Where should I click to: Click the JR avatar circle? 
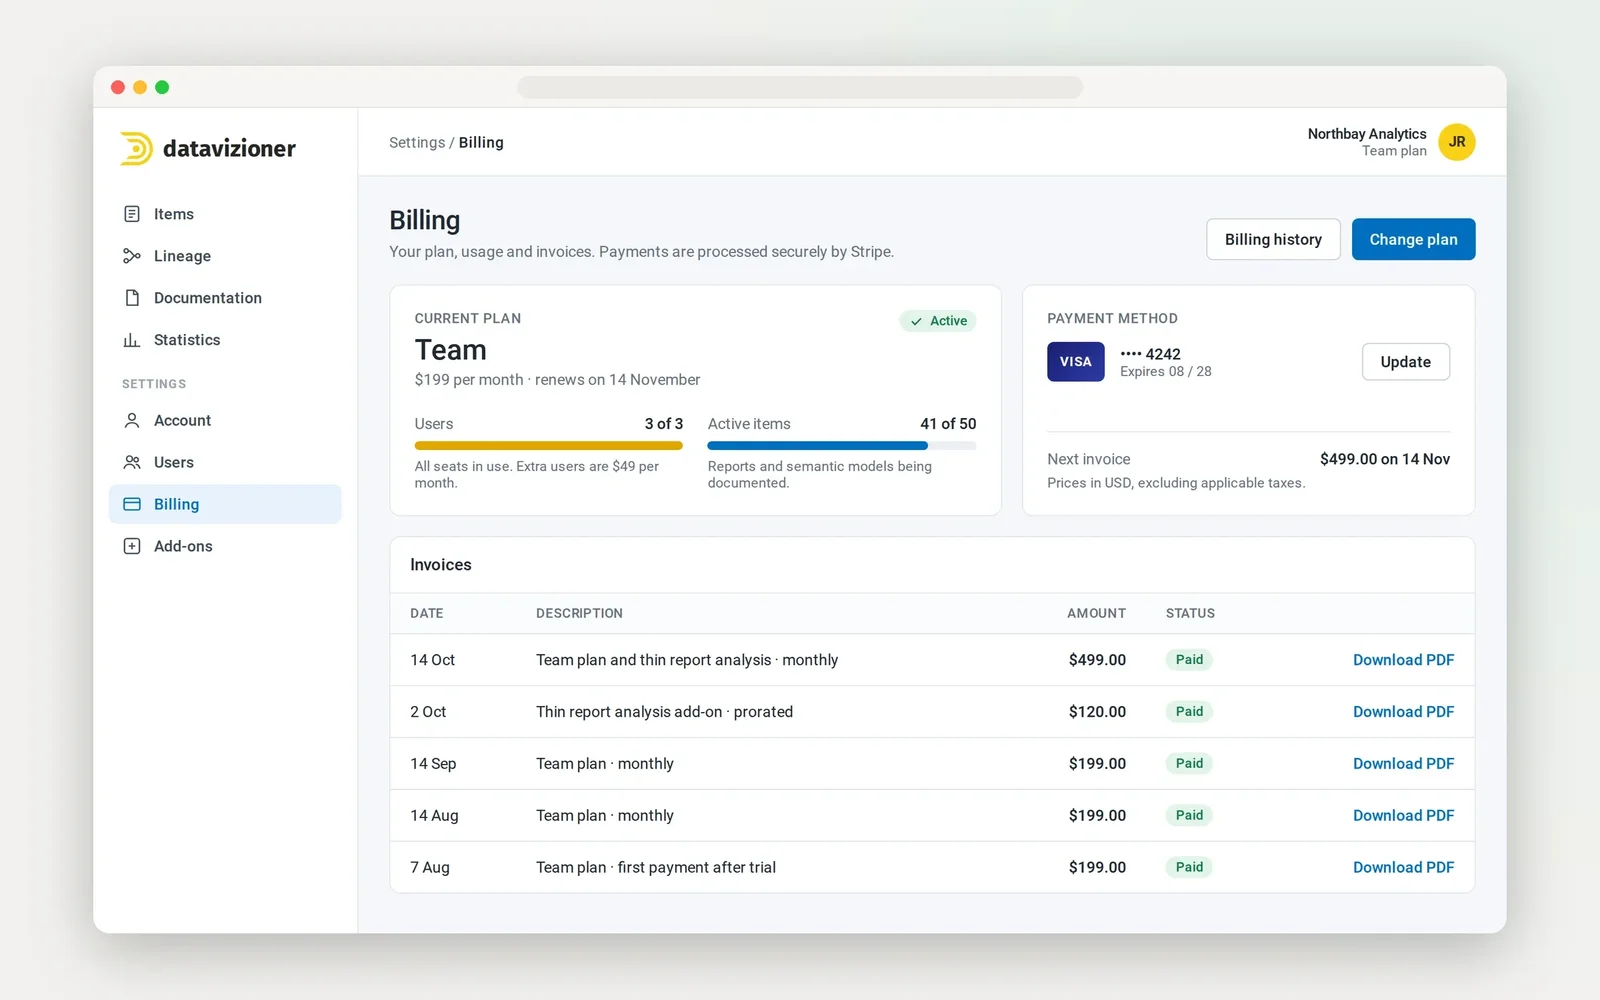point(1457,142)
